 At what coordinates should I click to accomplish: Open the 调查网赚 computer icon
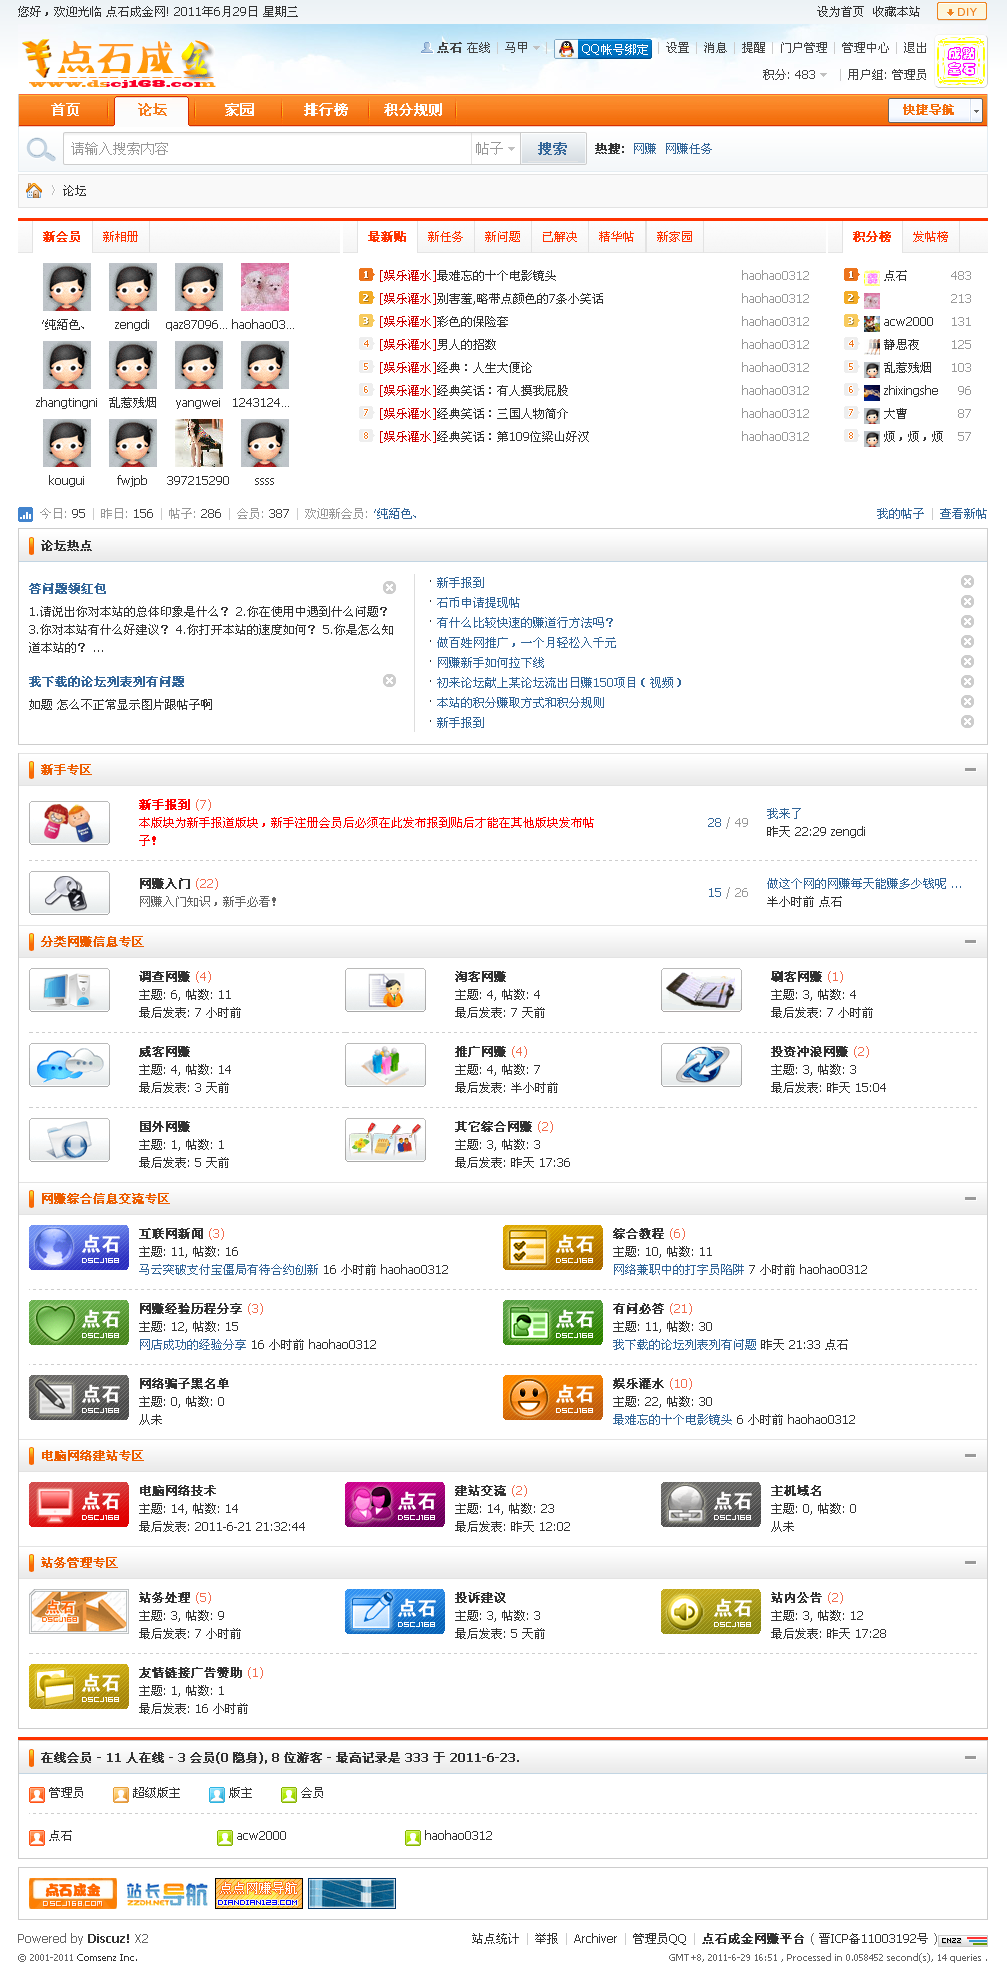[x=69, y=990]
